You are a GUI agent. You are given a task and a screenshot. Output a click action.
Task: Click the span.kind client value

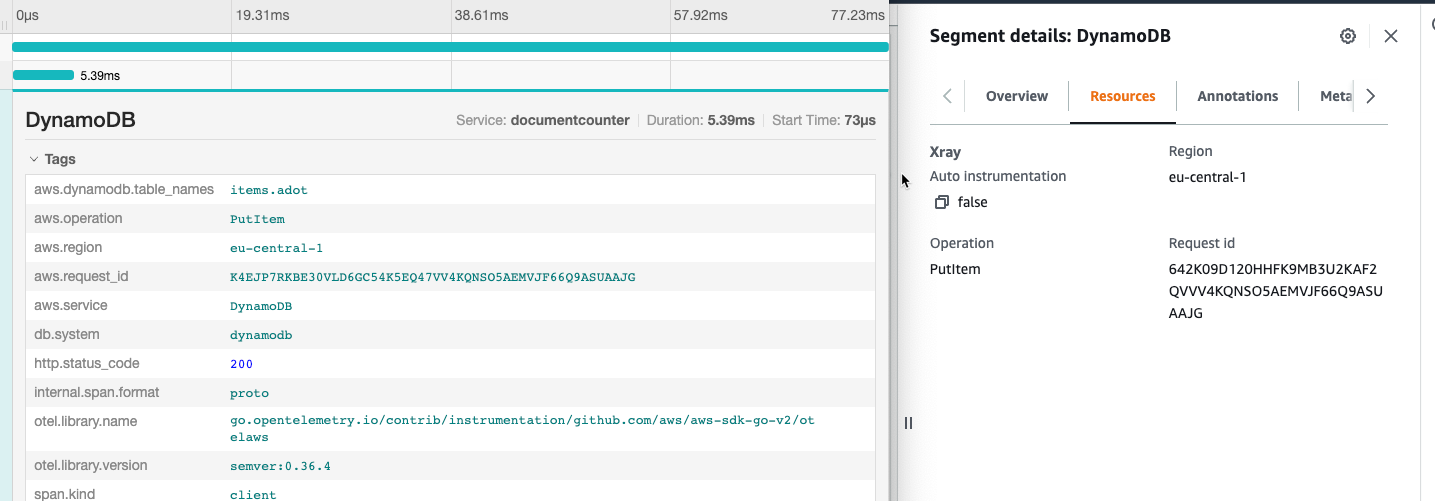[253, 494]
